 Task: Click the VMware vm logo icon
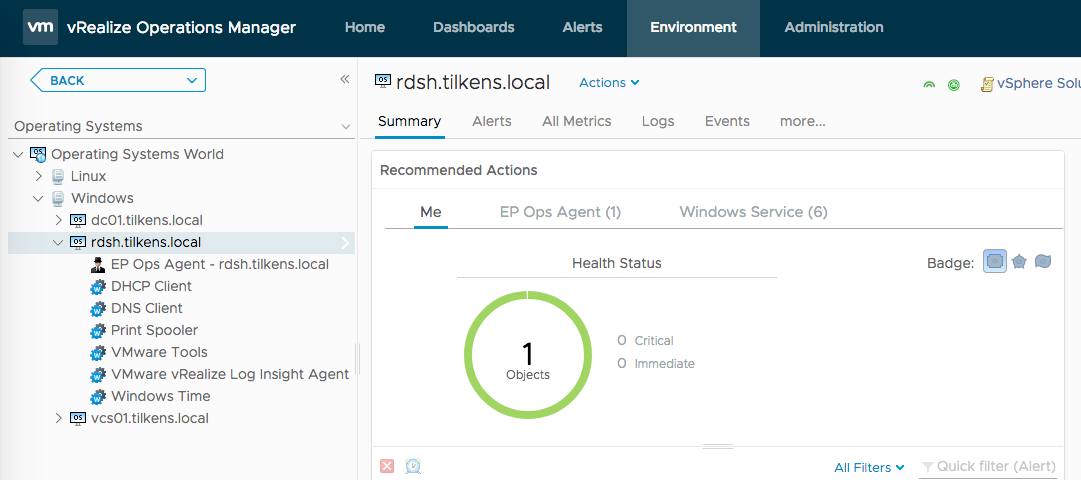click(x=40, y=28)
